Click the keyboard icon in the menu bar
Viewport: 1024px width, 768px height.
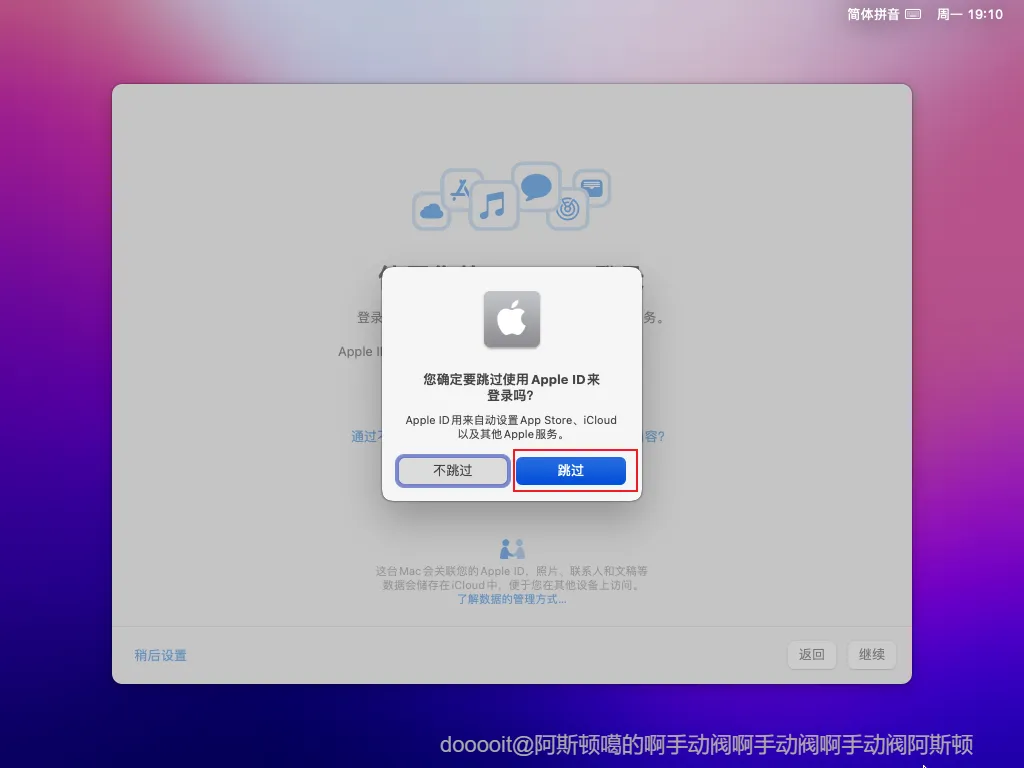click(x=913, y=14)
